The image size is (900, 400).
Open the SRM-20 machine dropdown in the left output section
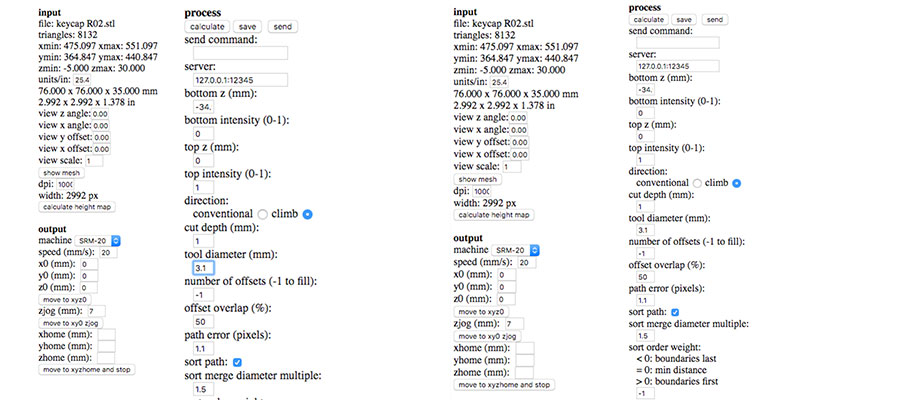click(x=98, y=240)
